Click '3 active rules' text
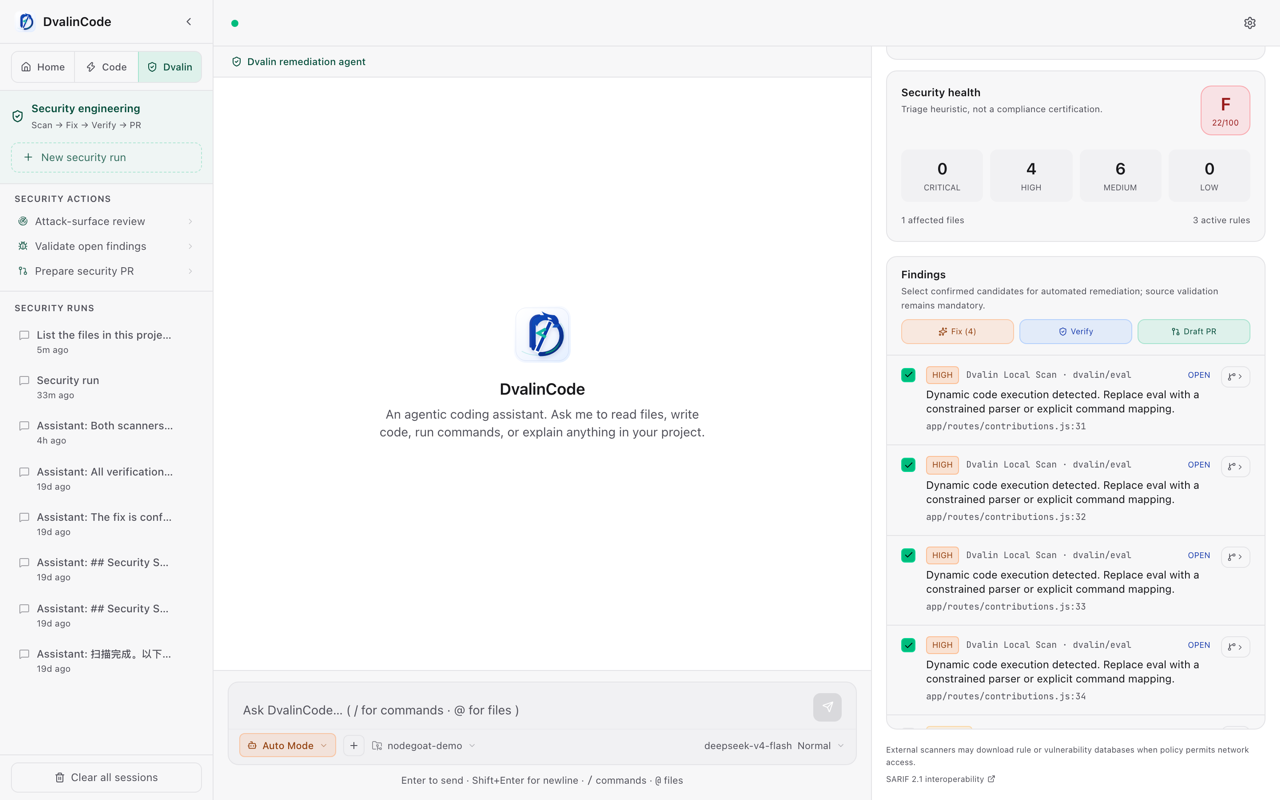 [1221, 220]
